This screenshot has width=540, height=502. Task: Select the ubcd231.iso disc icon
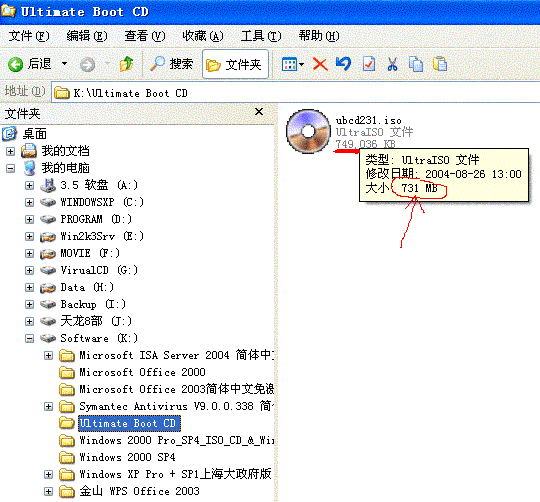(x=308, y=131)
